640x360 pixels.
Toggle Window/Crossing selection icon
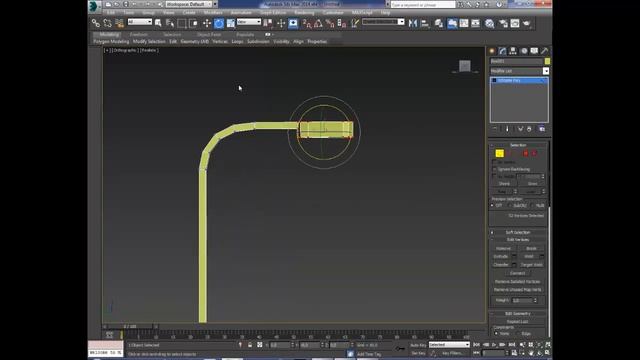(x=193, y=23)
